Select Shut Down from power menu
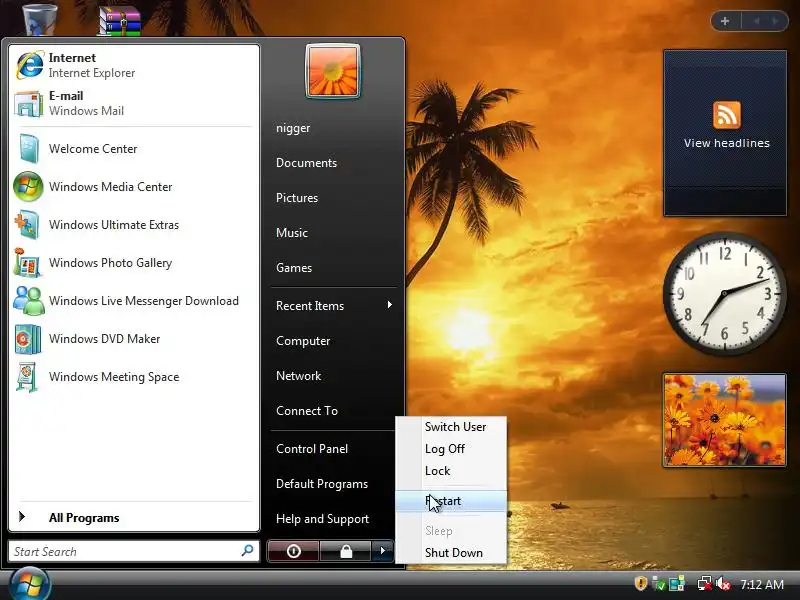This screenshot has width=800, height=600. [x=452, y=553]
